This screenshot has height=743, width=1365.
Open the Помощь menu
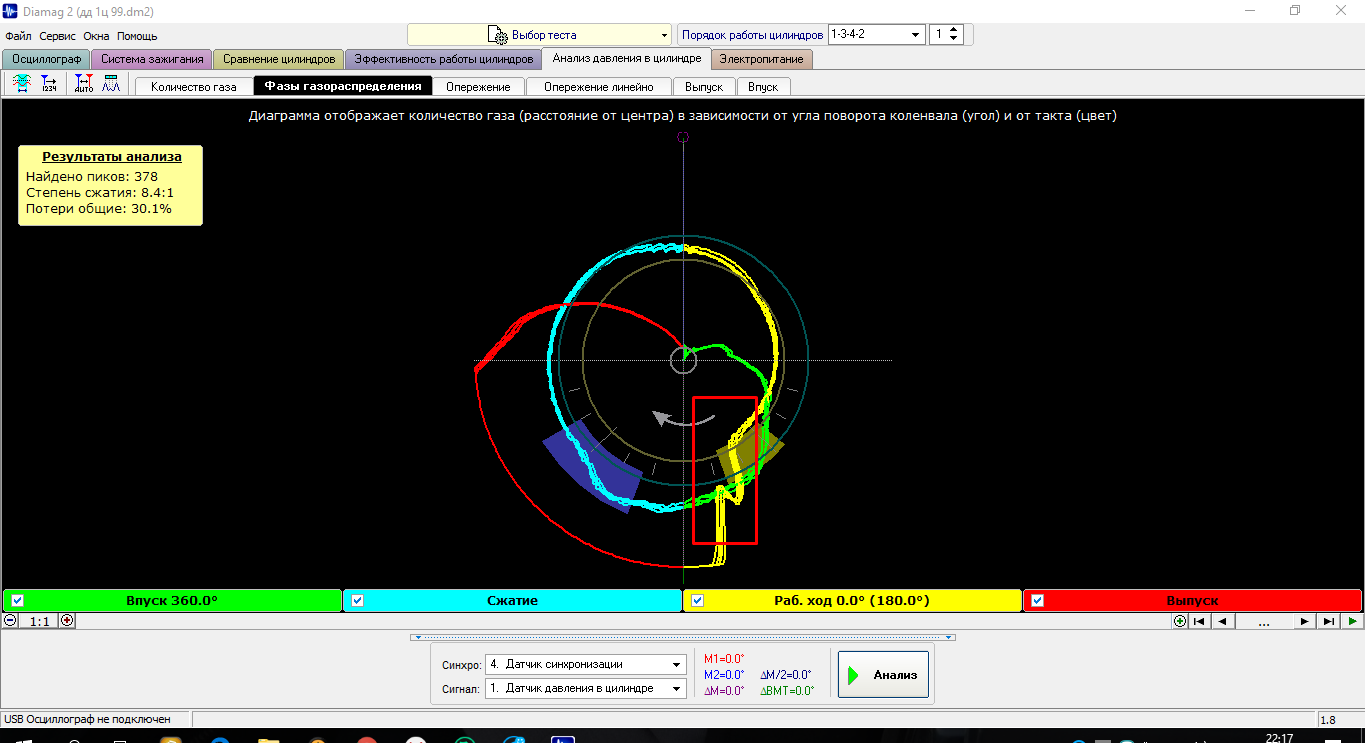(137, 36)
